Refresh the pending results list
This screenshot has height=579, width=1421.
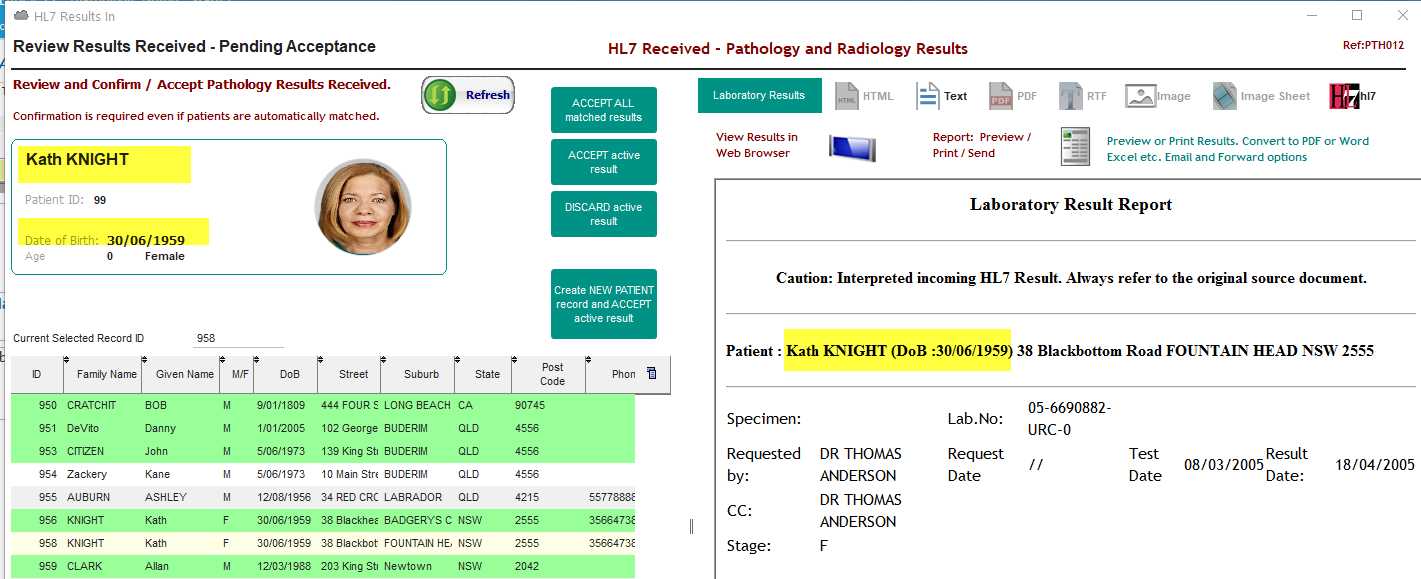click(x=468, y=95)
